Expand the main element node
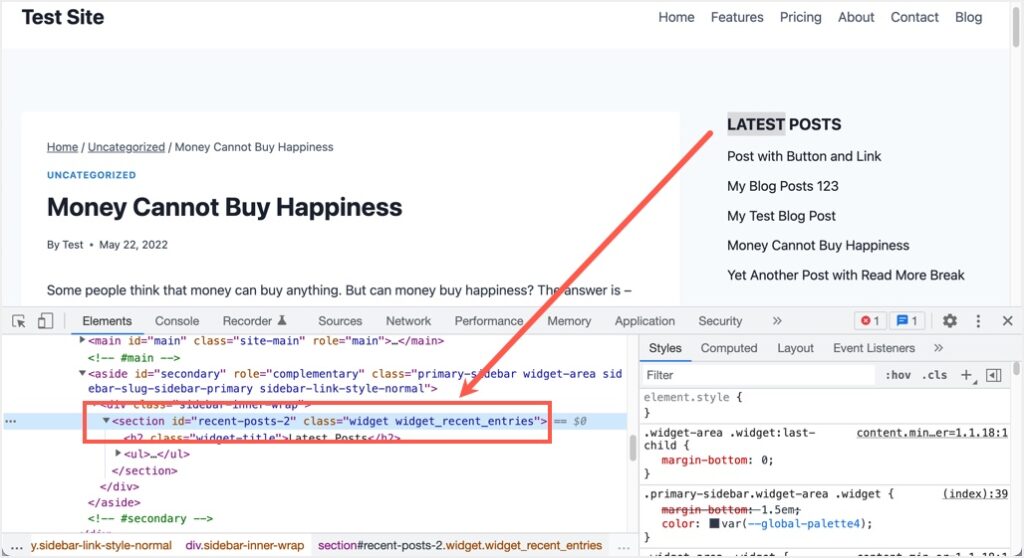This screenshot has height=558, width=1024. pyautogui.click(x=83, y=341)
